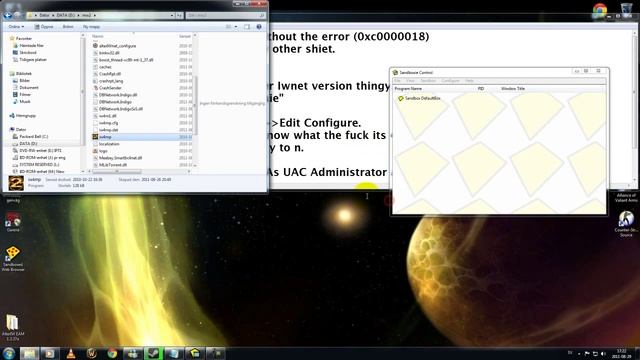Open Sandboxed Web Browser desktop shortcut

click(13, 259)
